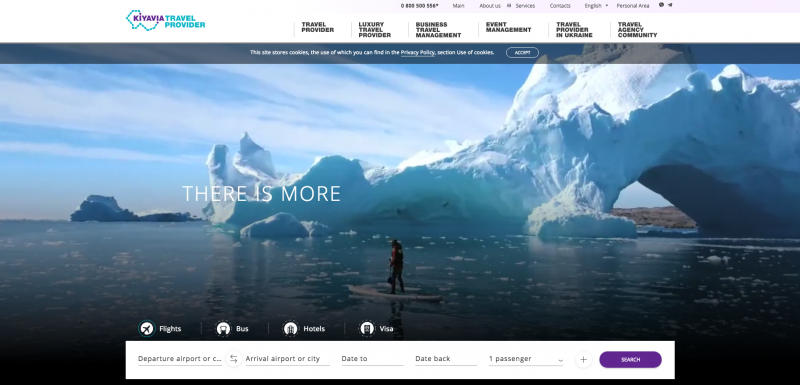Swap departure and arrival airports

point(234,359)
